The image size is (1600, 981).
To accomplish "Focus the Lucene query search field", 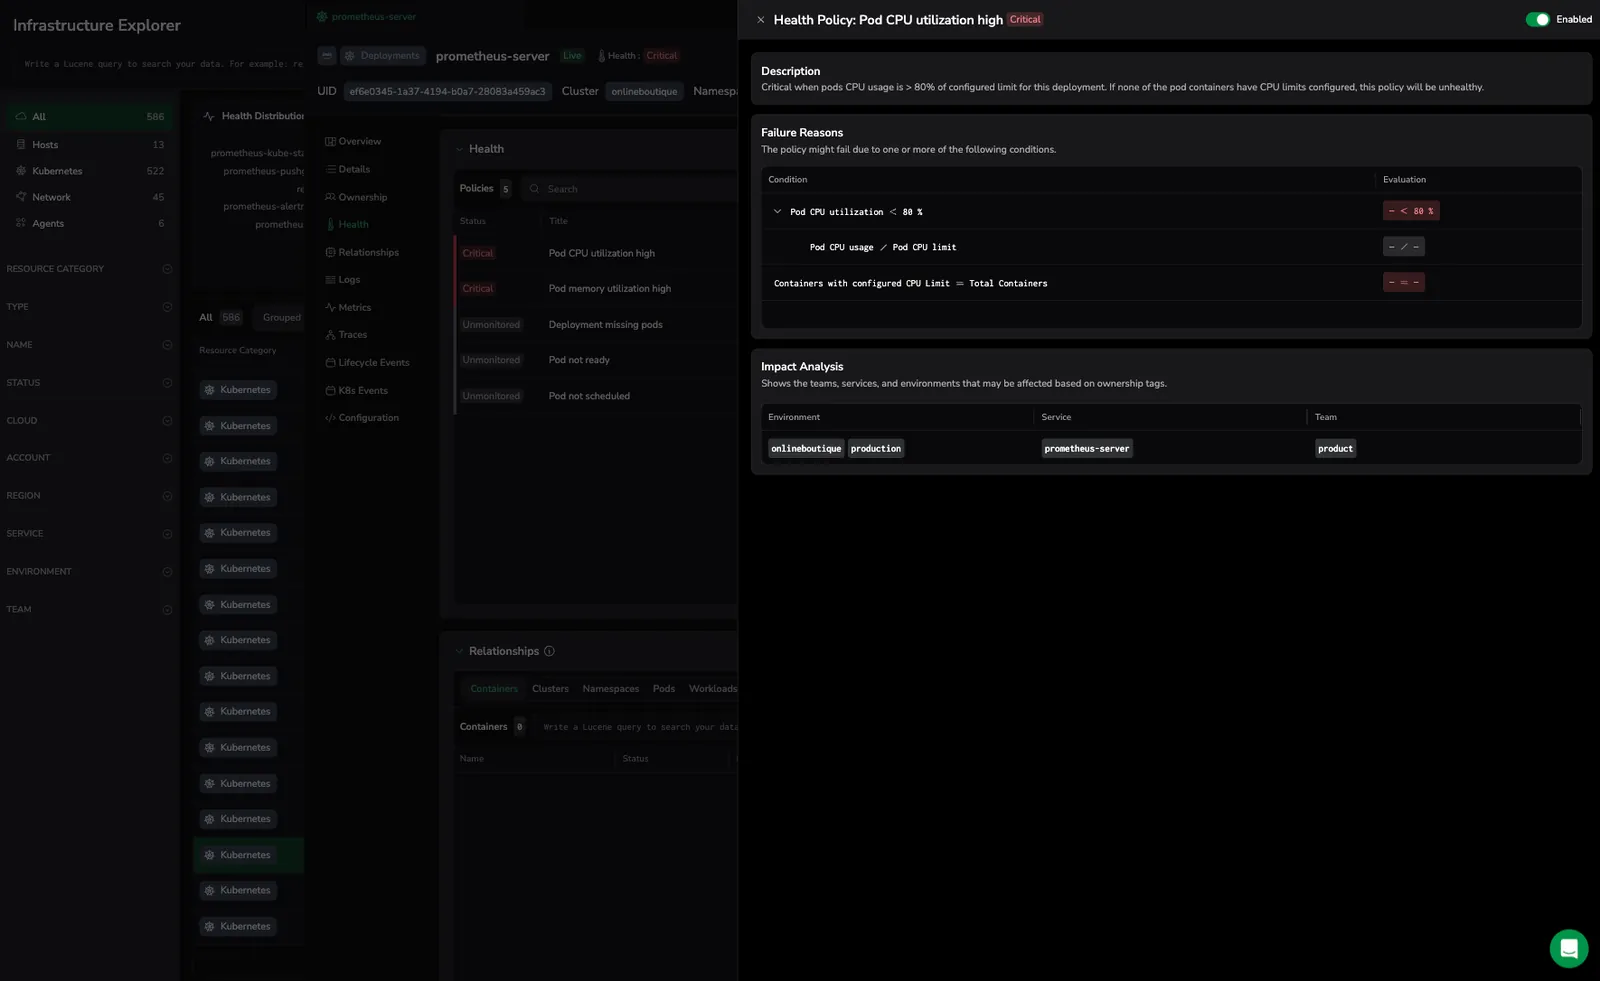I will click(160, 64).
